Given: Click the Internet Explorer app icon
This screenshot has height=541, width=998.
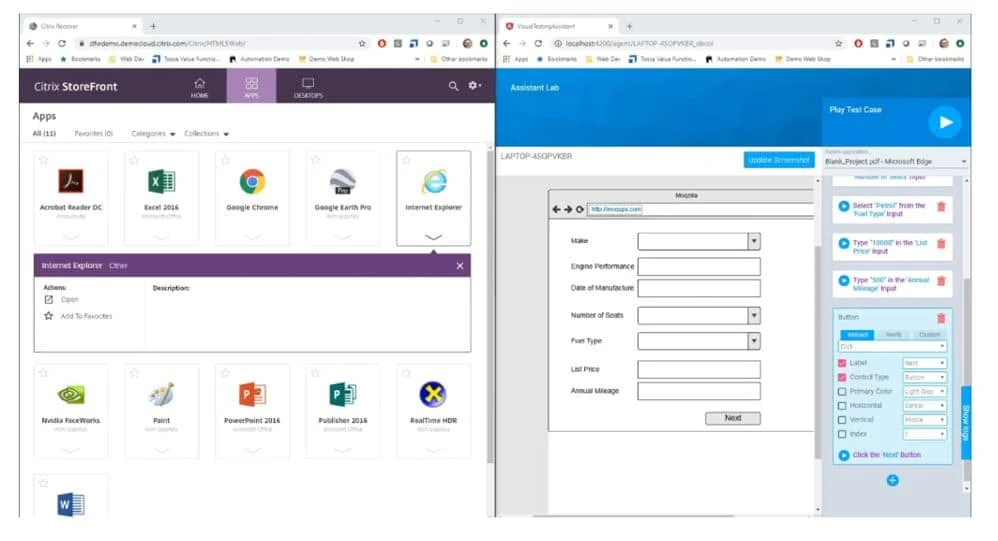Looking at the screenshot, I should 433,182.
